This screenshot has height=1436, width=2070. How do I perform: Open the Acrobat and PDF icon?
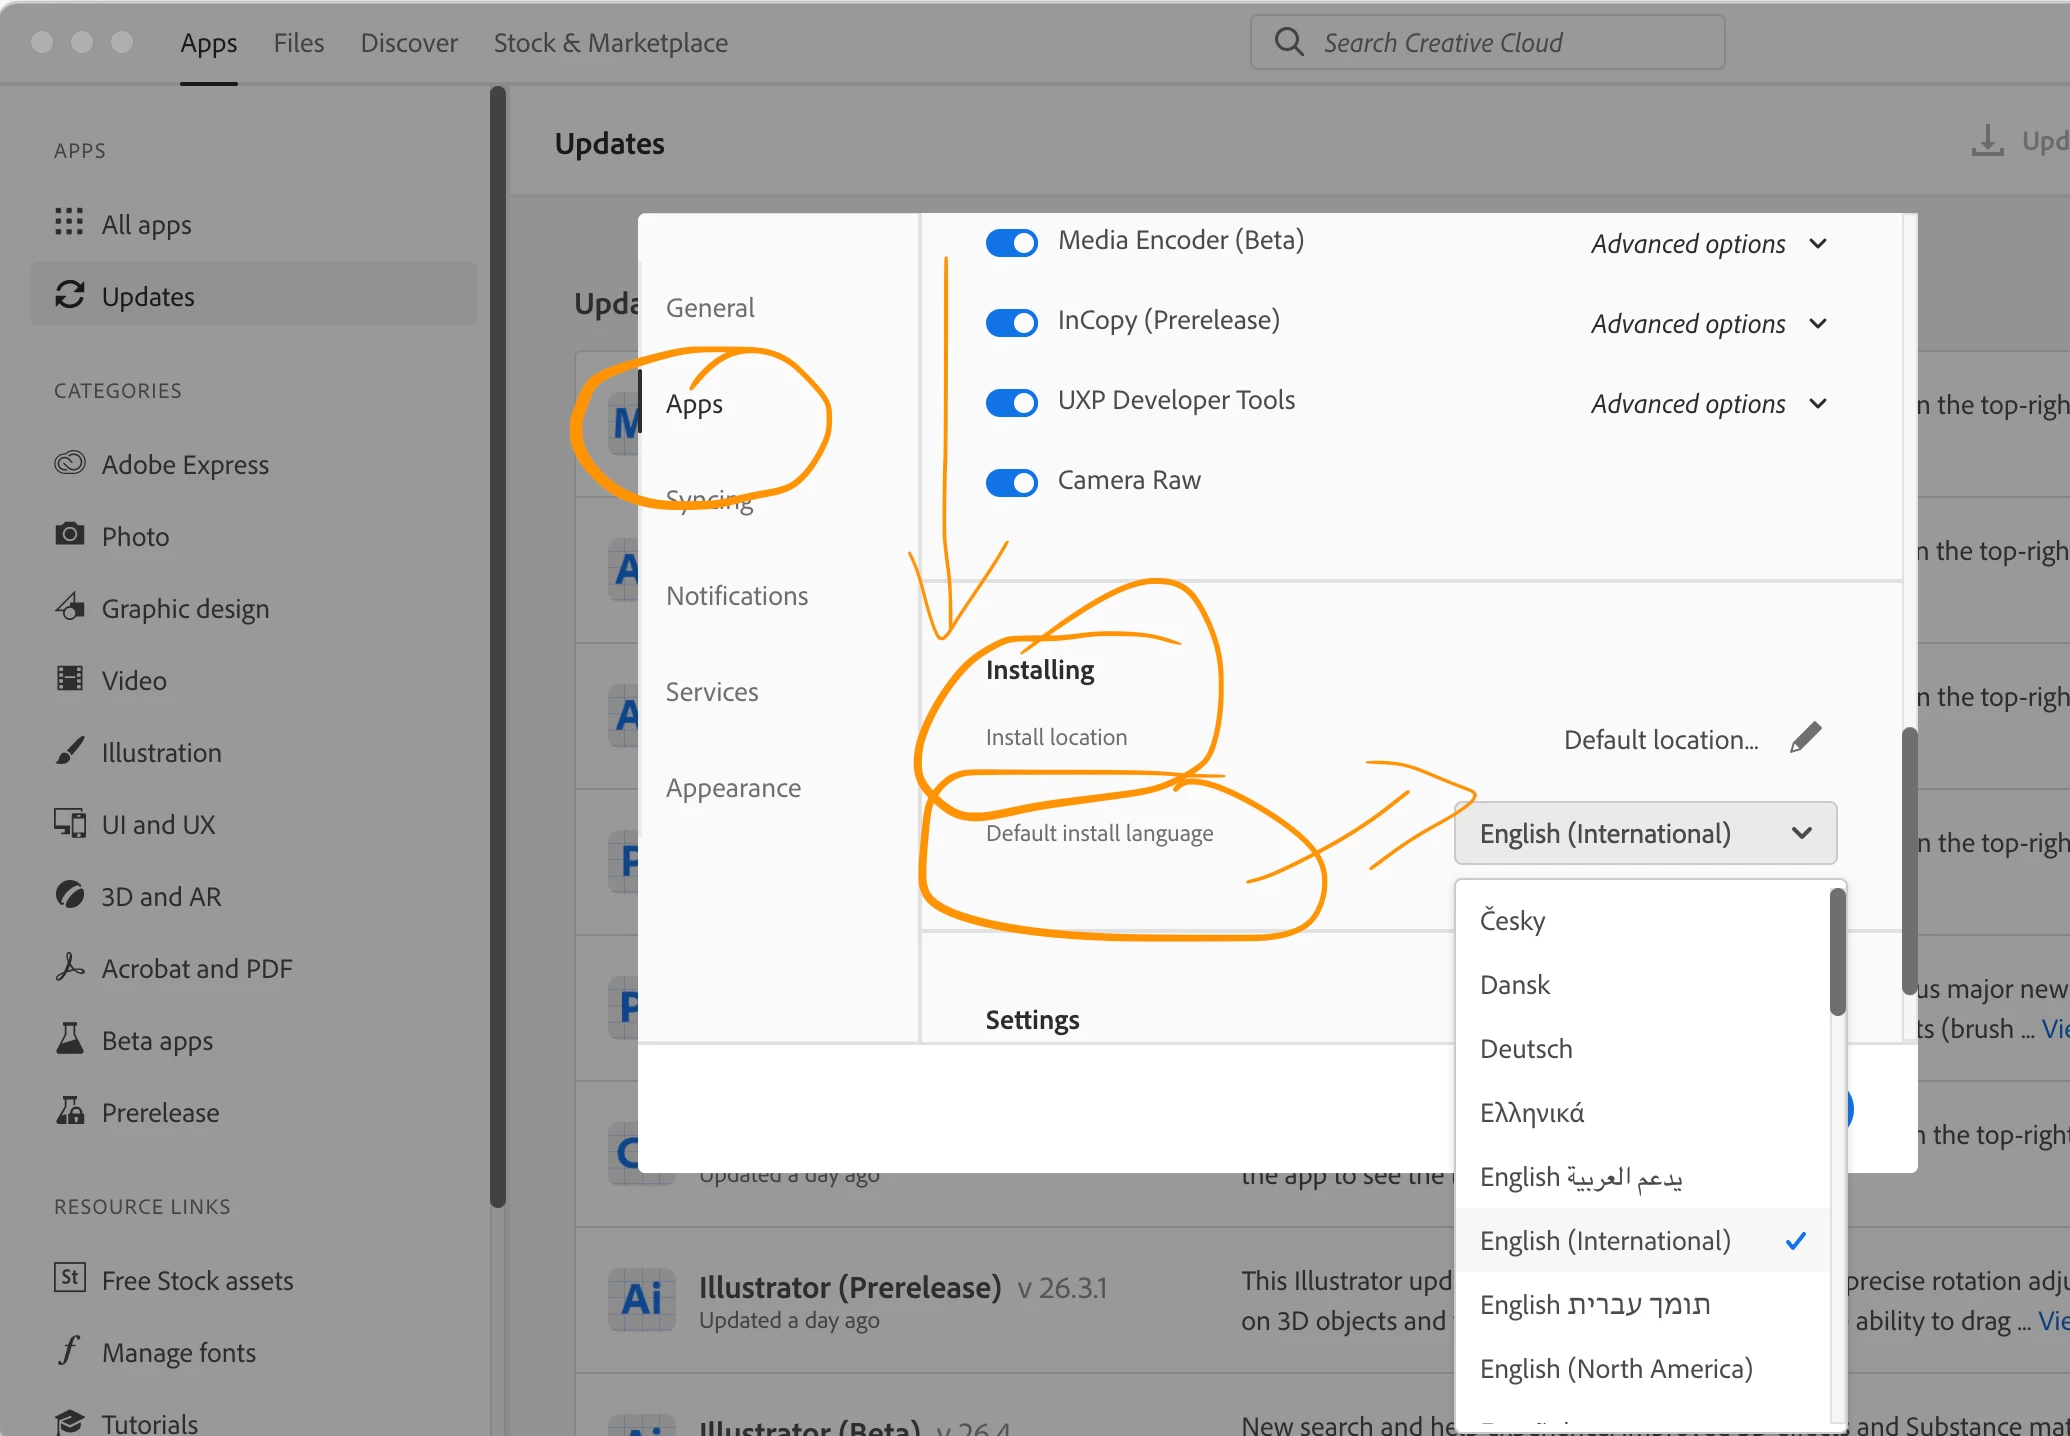(69, 967)
